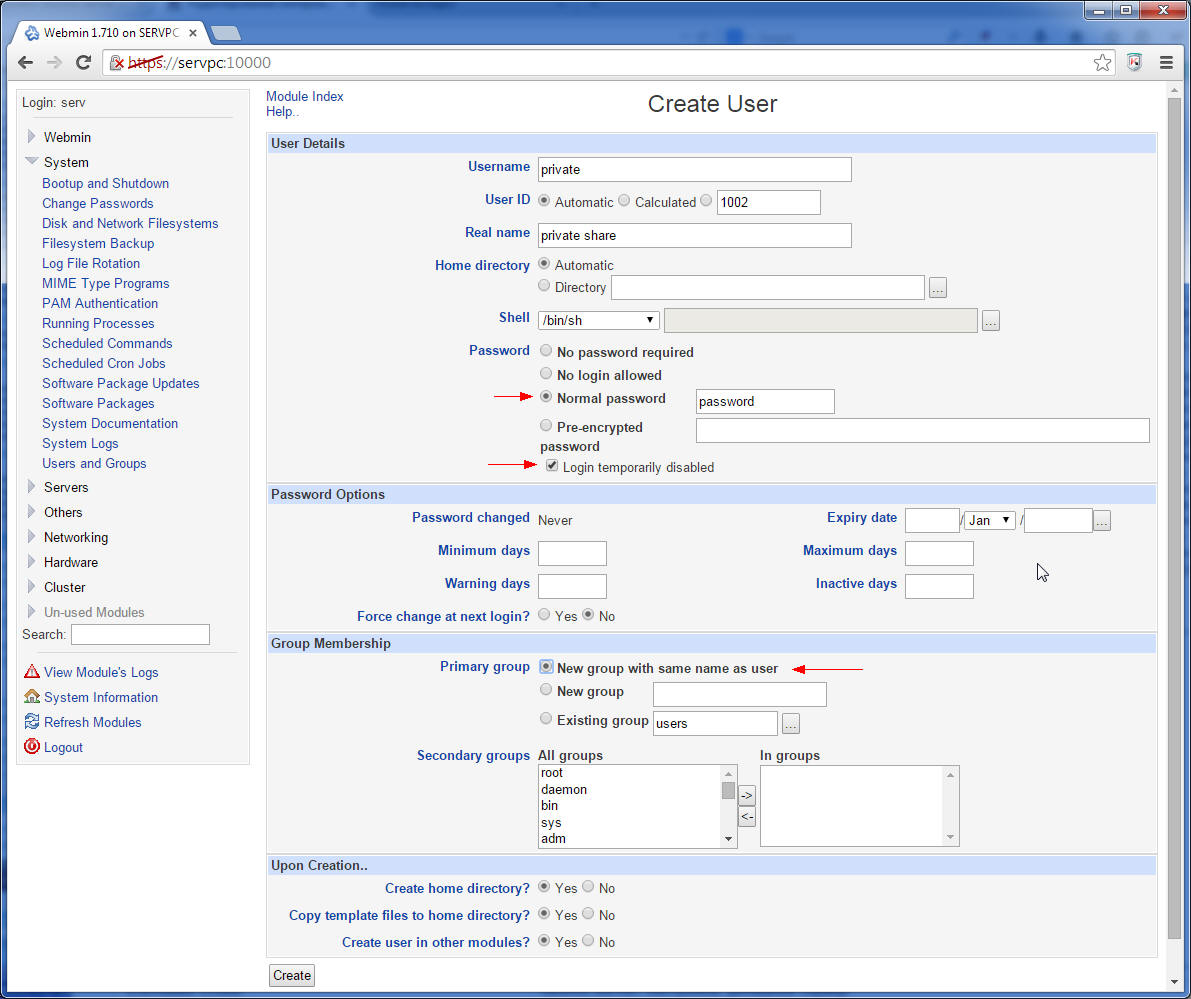Viewport: 1191px width, 999px height.
Task: Open the expiry month Jan dropdown
Action: tap(990, 520)
